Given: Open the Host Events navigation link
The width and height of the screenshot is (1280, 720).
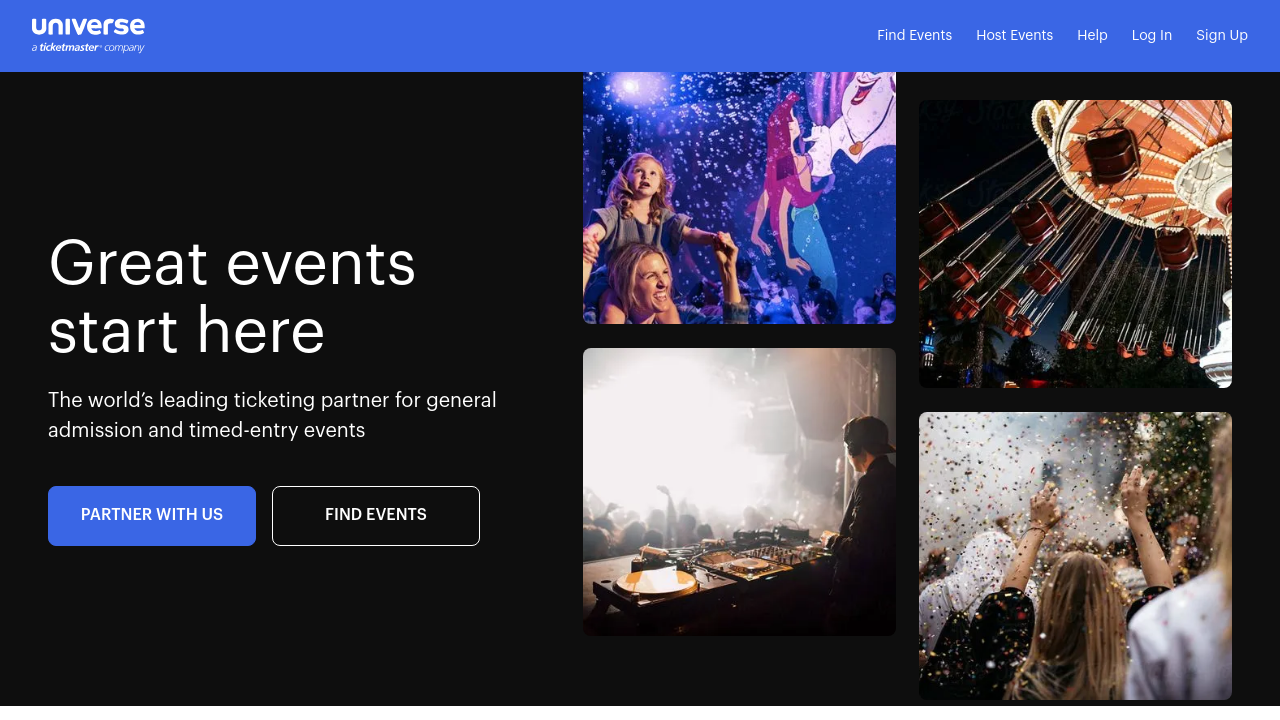Looking at the screenshot, I should point(1014,36).
